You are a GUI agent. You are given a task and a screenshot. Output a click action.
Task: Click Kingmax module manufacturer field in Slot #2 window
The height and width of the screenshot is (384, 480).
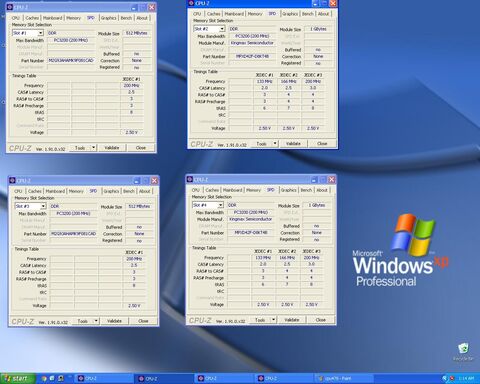pos(252,43)
